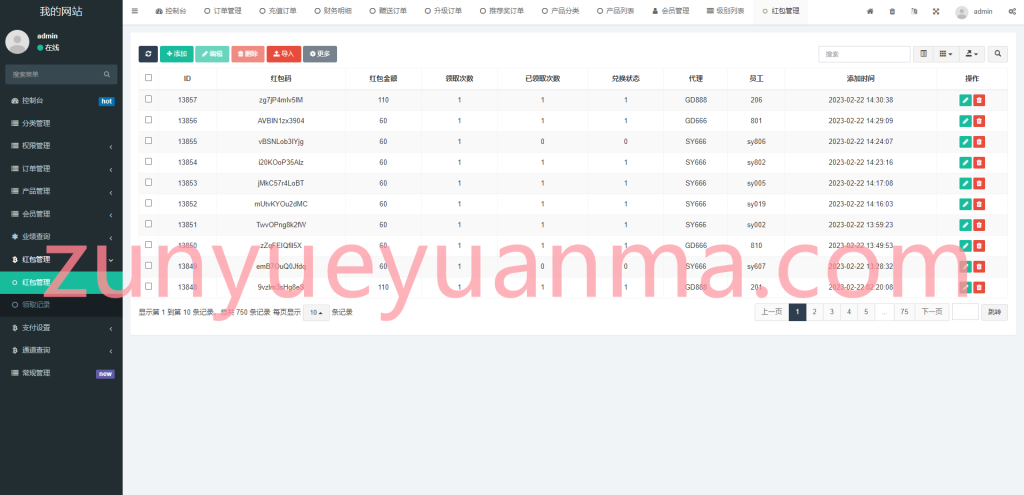Click the 编辑 toolbar button
Screen dimensions: 1024x495
212,54
